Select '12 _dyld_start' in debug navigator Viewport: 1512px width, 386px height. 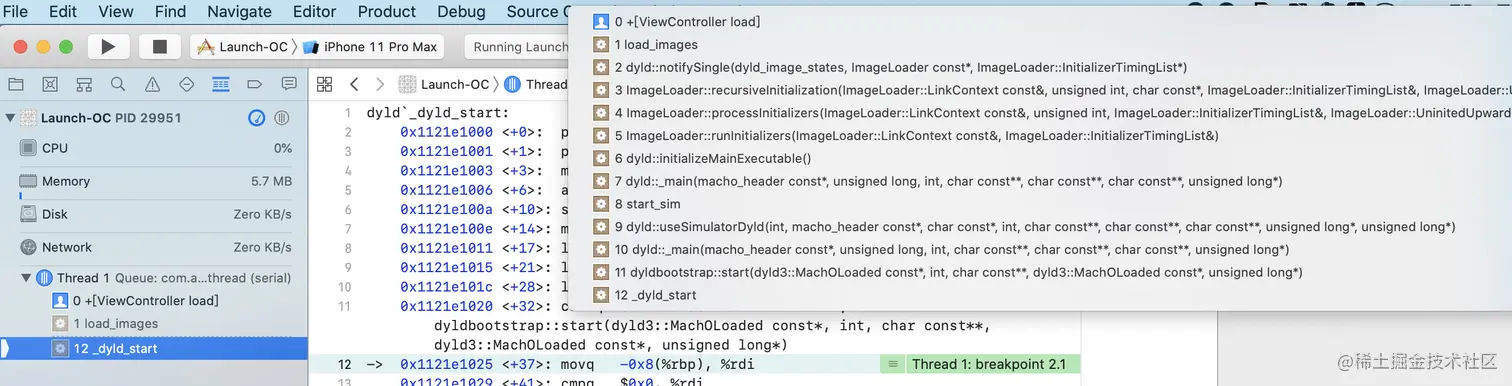[x=154, y=348]
